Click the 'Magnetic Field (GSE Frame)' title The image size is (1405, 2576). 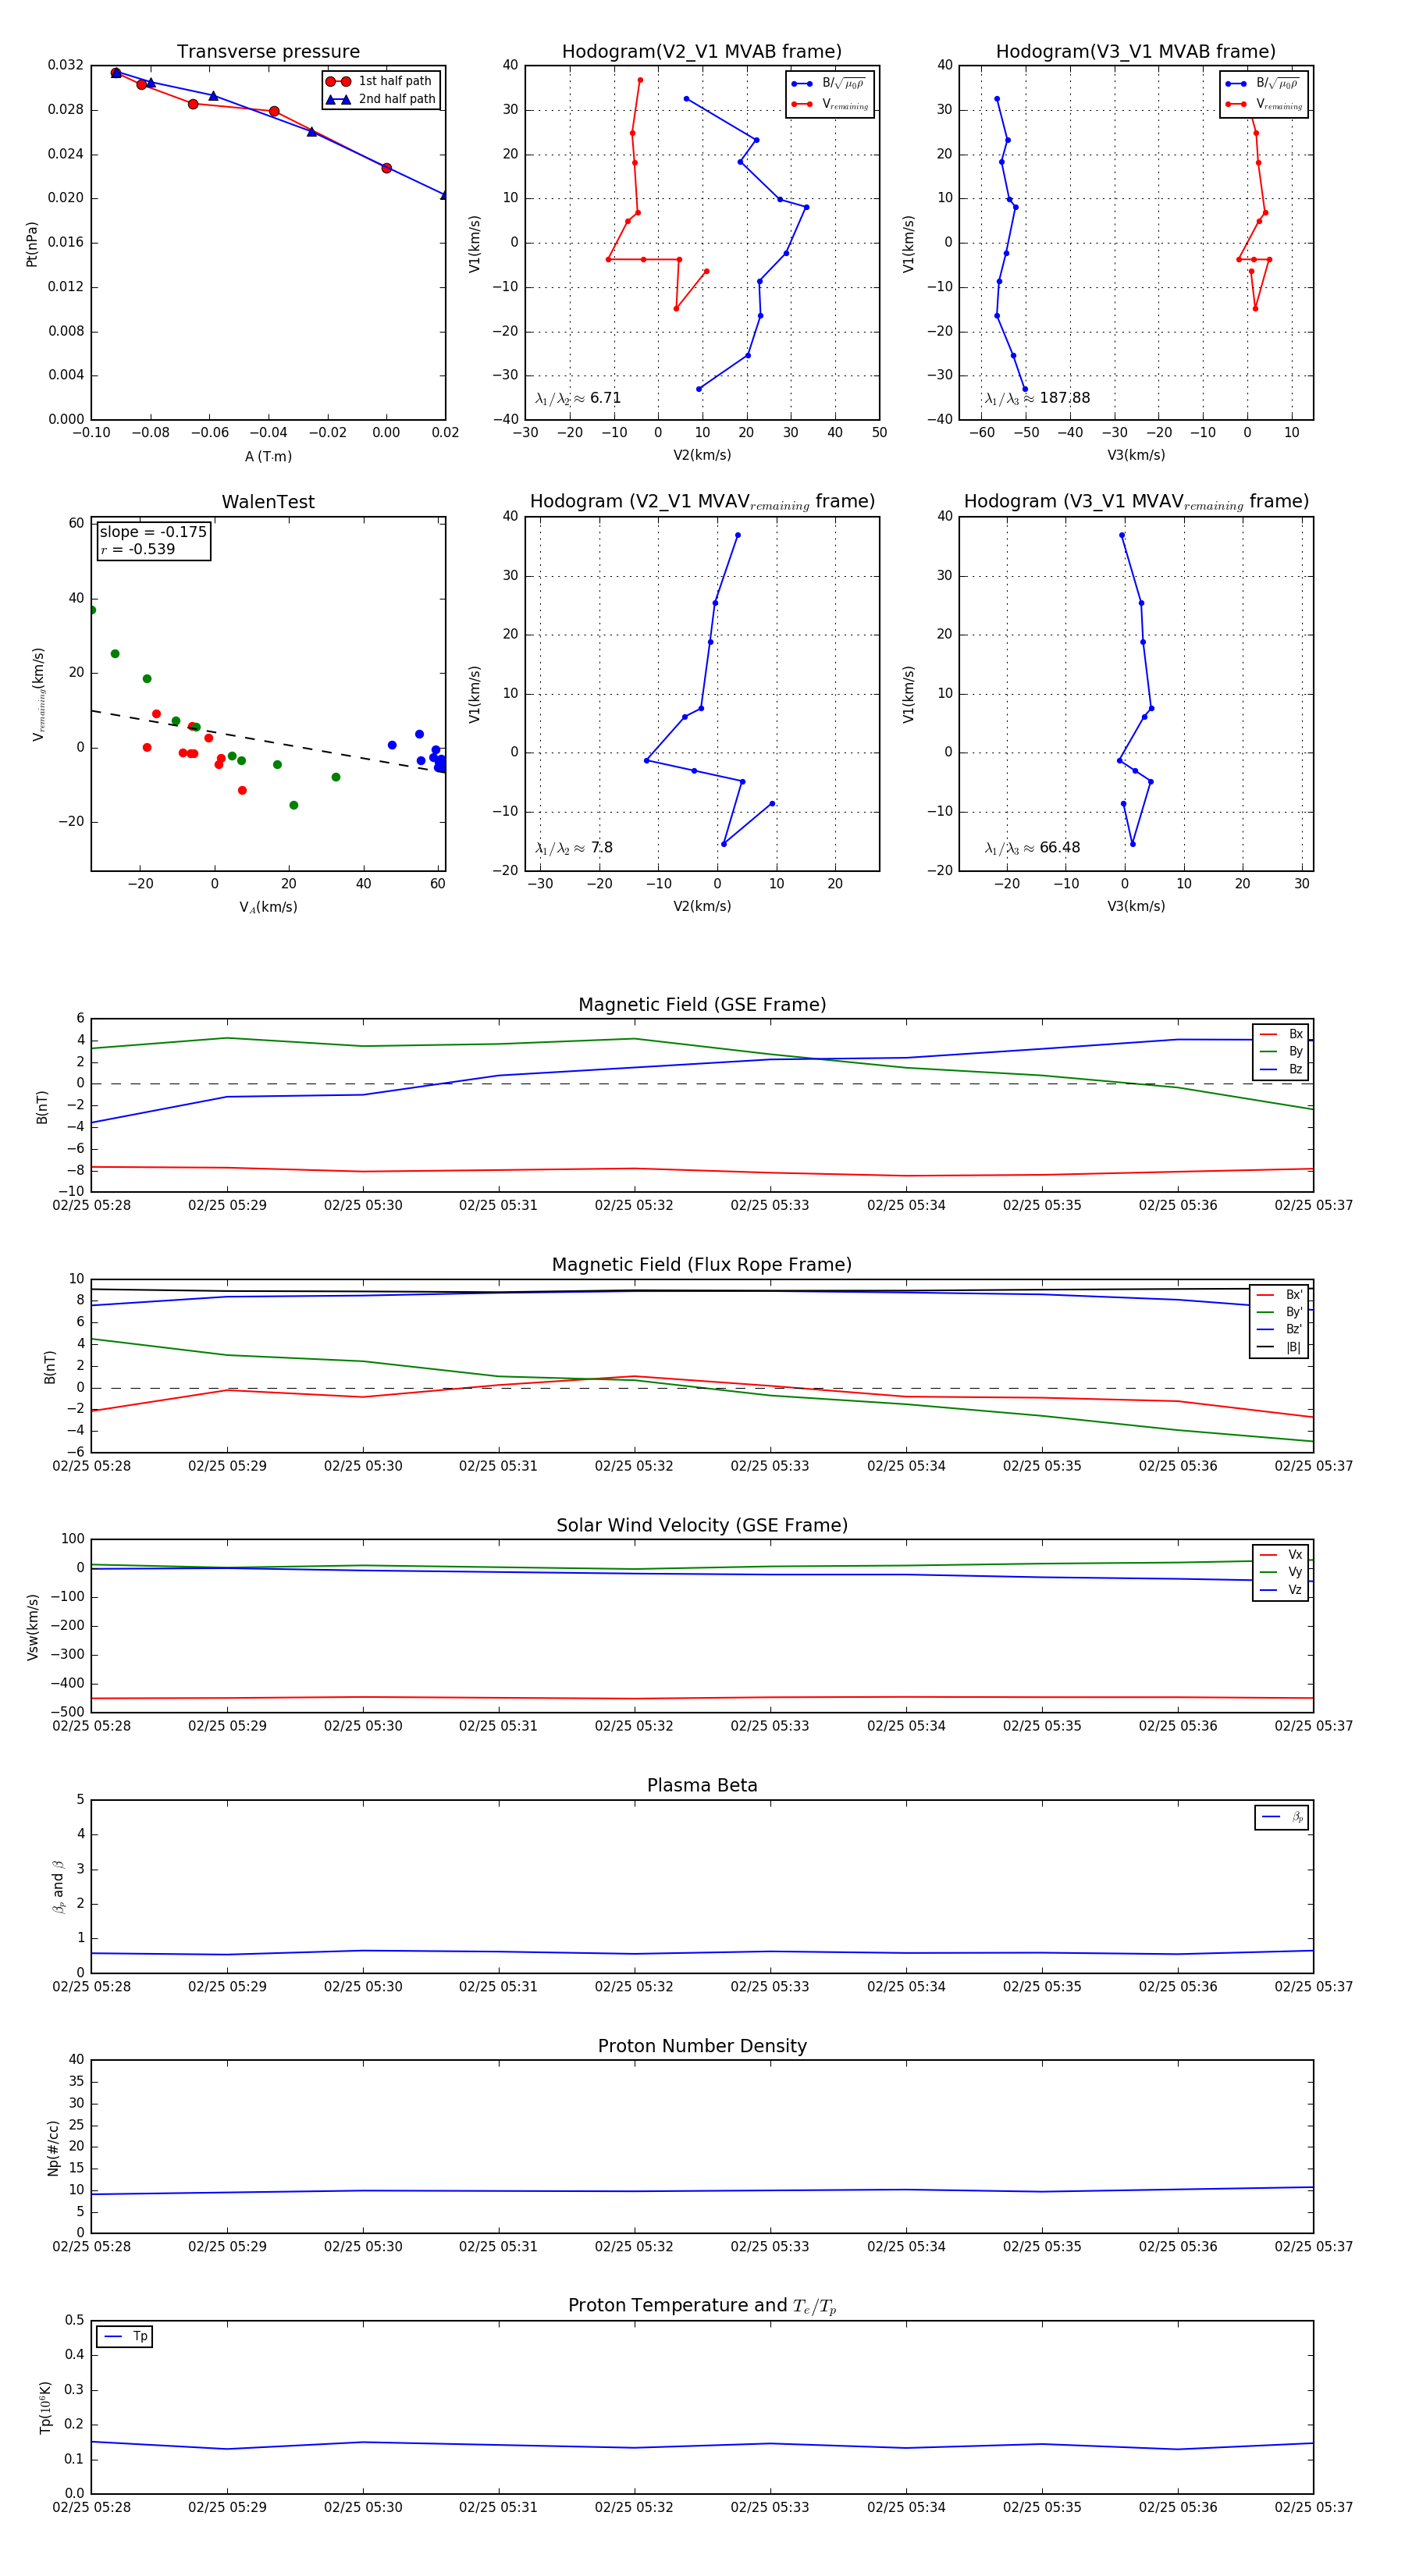[x=702, y=1005]
